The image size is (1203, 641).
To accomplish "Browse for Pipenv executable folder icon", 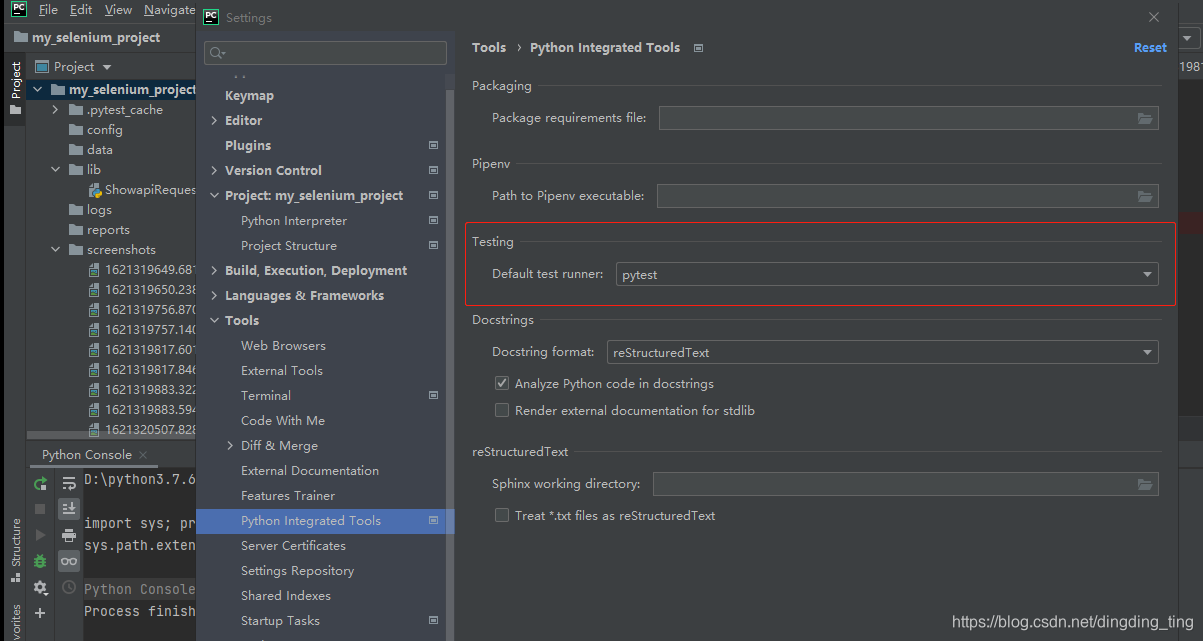I will (x=1145, y=196).
